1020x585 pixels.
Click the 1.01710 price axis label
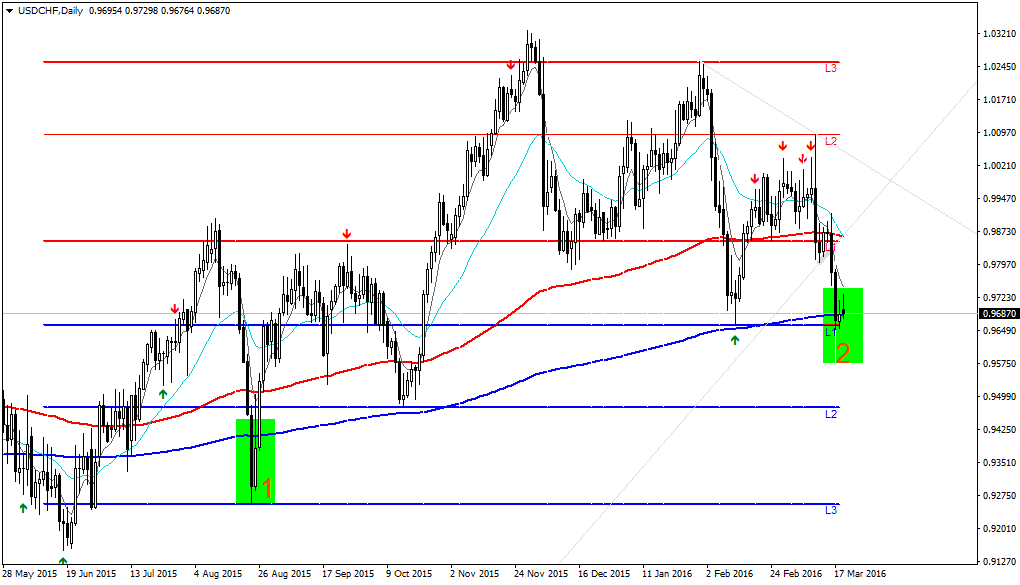(x=1000, y=100)
